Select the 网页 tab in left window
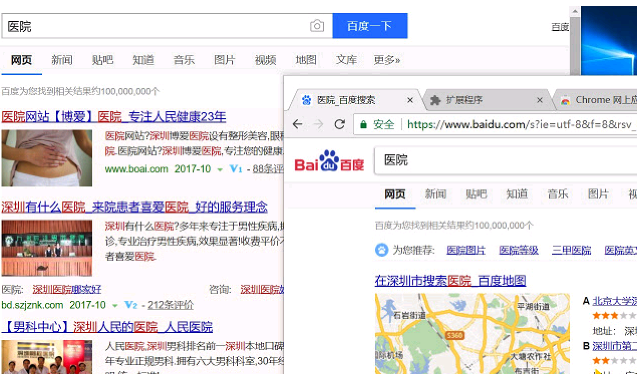Screen dimensions: 638x374 [21, 60]
